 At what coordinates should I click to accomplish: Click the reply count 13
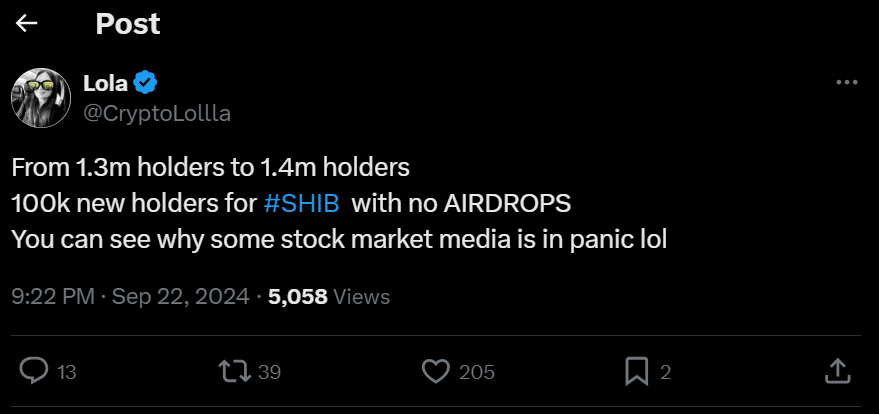coord(67,373)
